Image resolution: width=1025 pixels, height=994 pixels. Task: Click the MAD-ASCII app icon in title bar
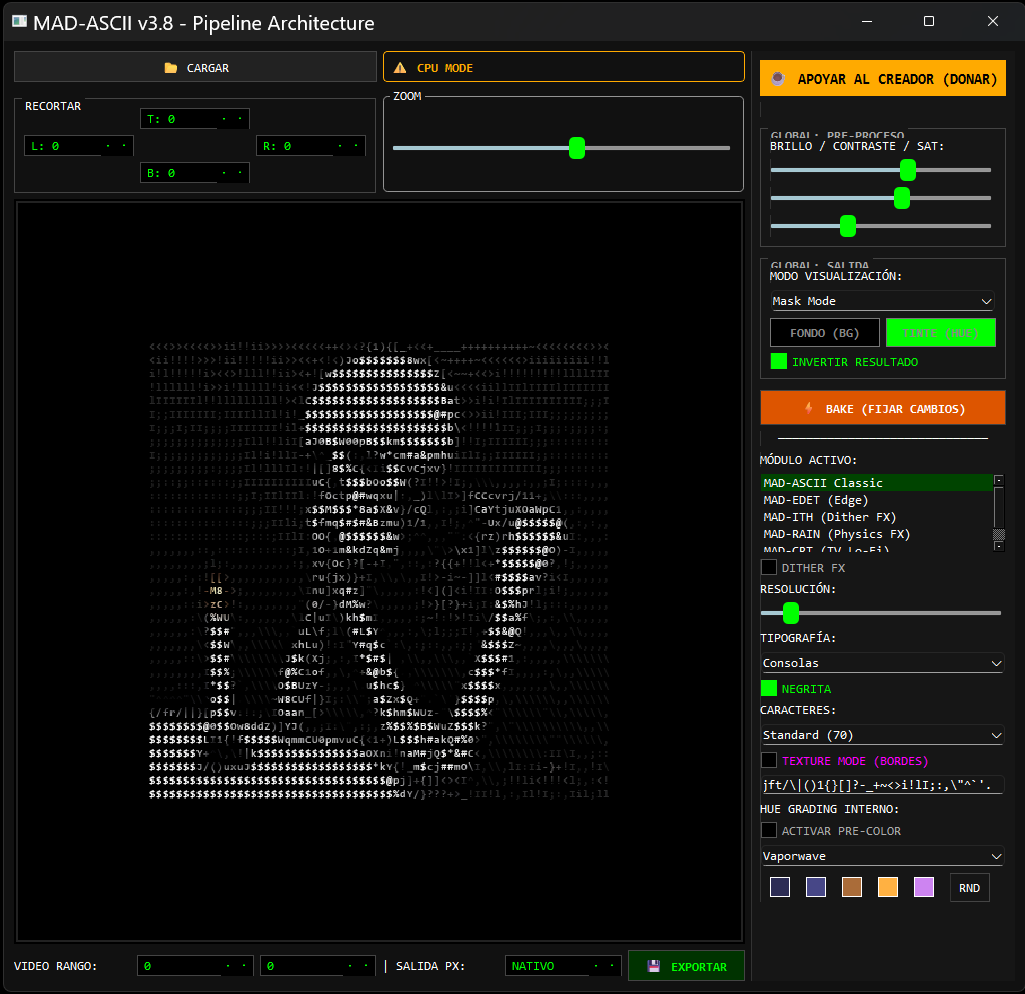pyautogui.click(x=18, y=22)
